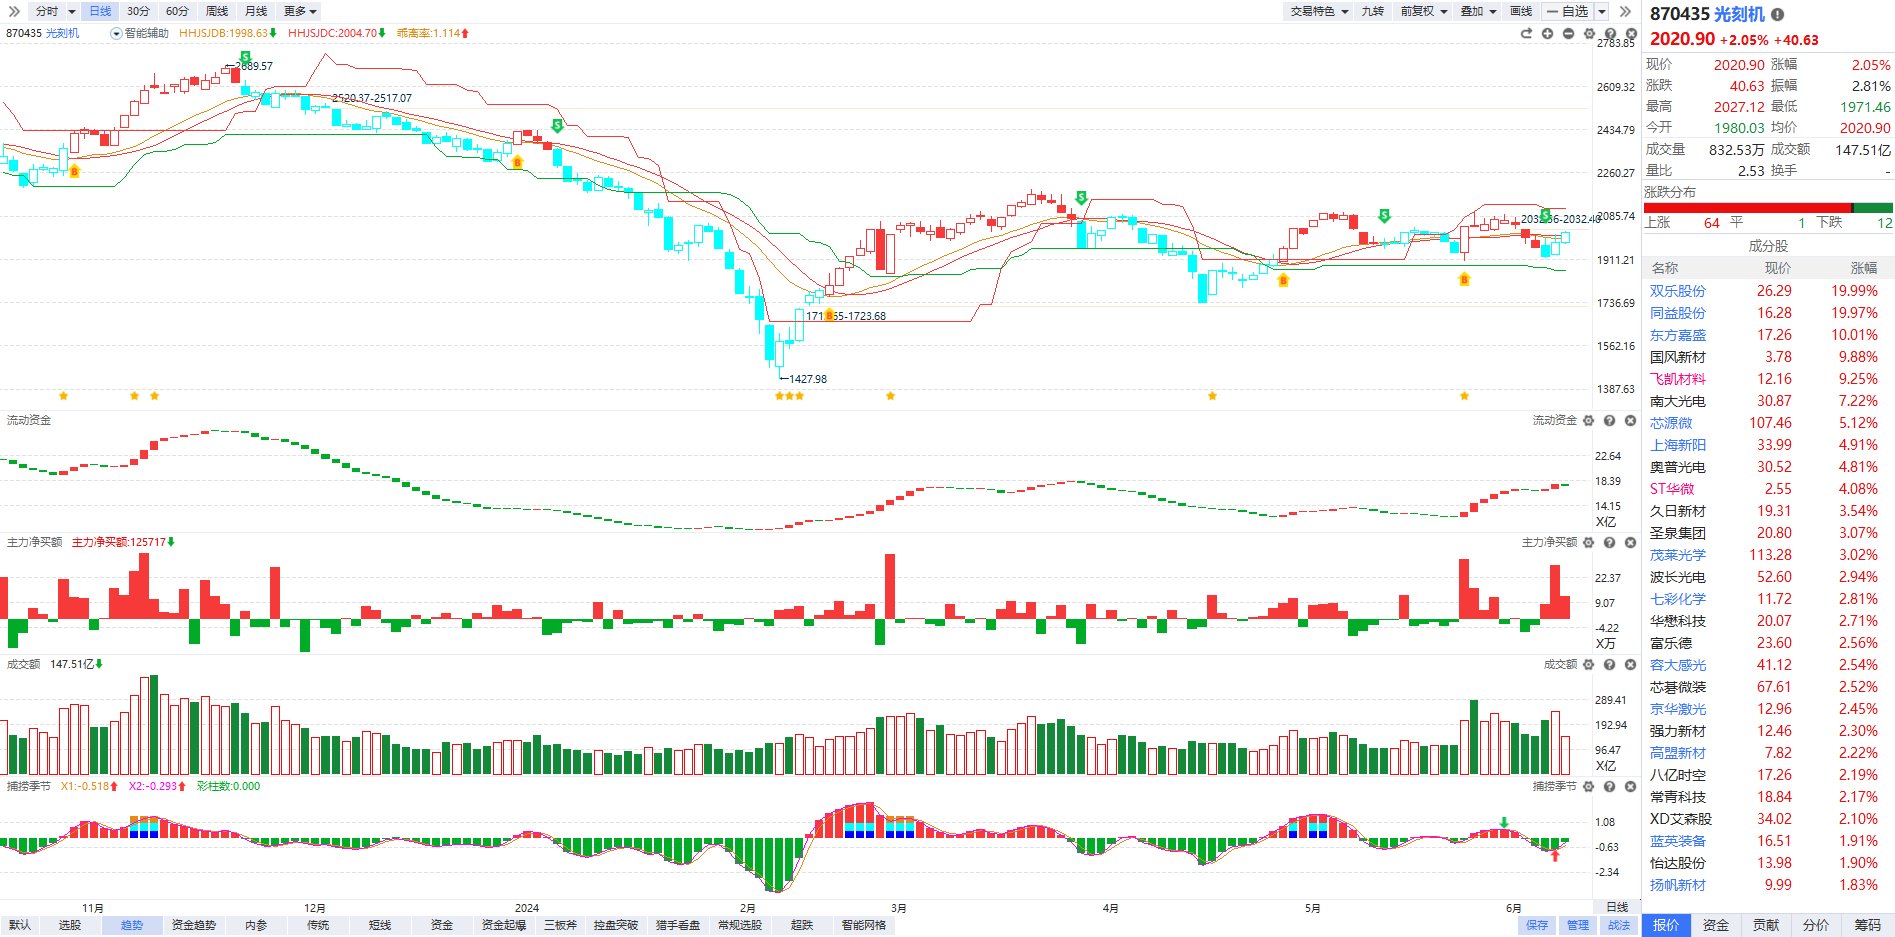Toggle 自选 watchlist add/remove button
The height and width of the screenshot is (937, 1895).
coord(1566,11)
